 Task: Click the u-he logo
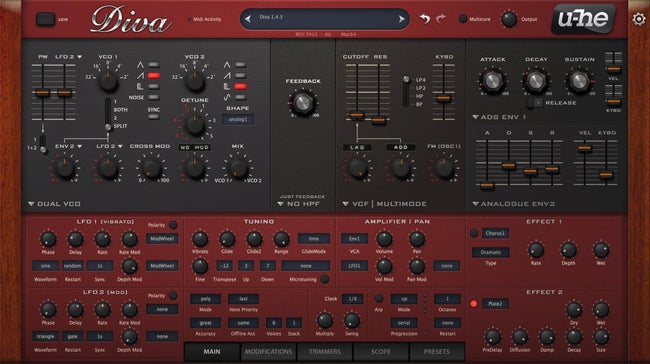click(x=583, y=19)
